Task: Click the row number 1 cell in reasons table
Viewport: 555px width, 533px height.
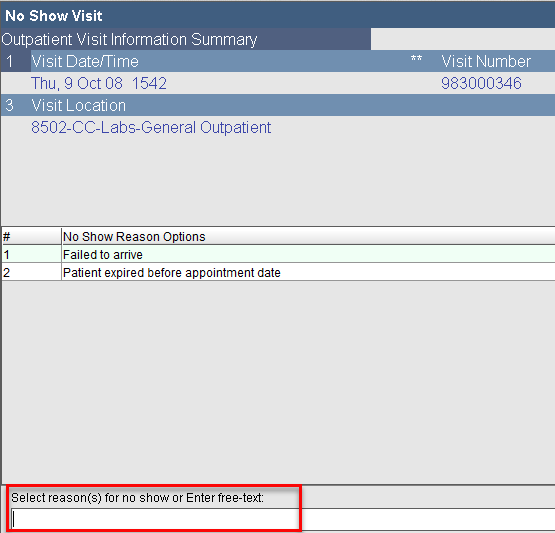Action: (32, 254)
